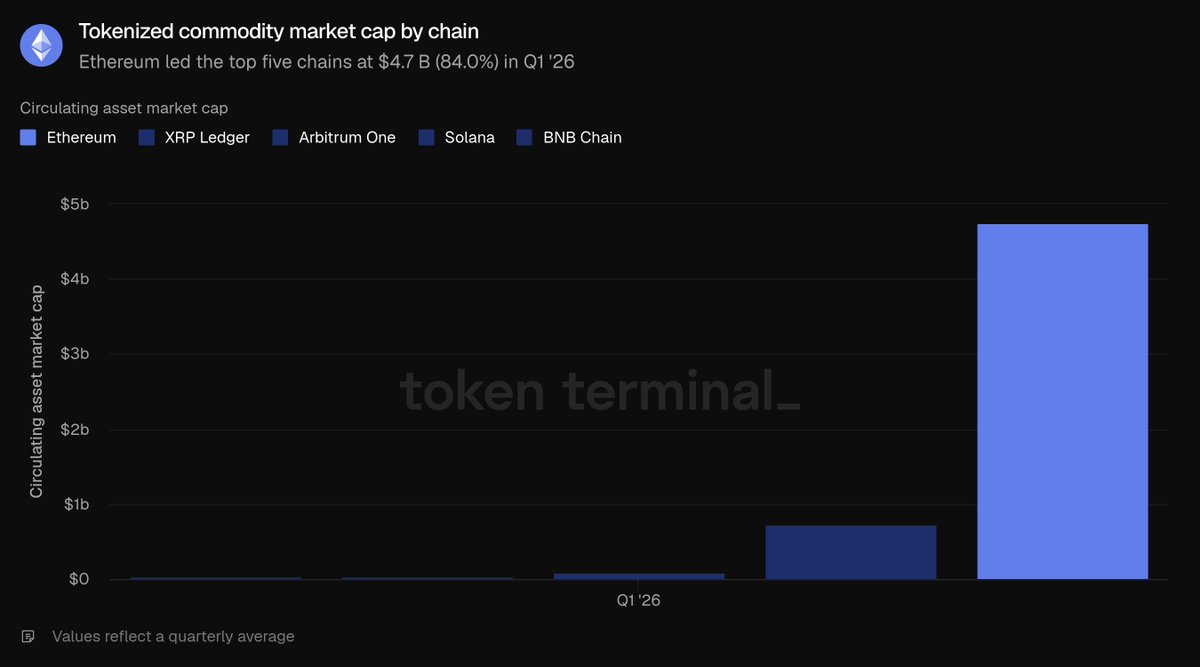Click the Circulating asset market cap legend heading
Screen dimensions: 1200x667
pyautogui.click(x=124, y=108)
